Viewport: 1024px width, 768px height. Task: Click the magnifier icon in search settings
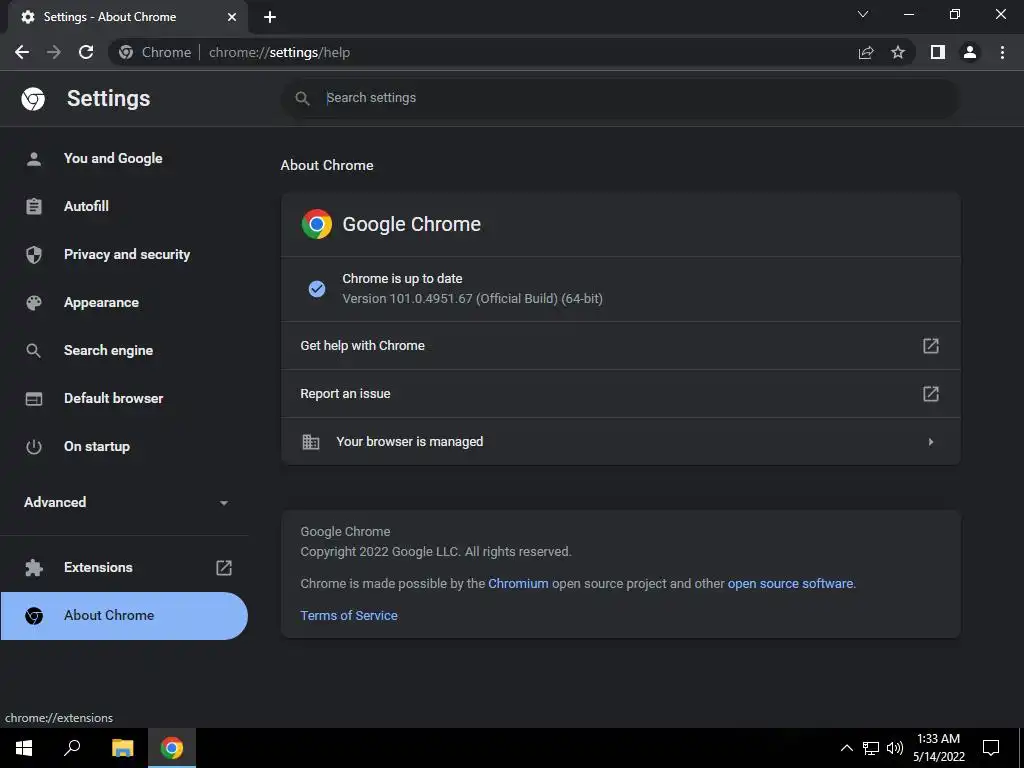pyautogui.click(x=302, y=98)
